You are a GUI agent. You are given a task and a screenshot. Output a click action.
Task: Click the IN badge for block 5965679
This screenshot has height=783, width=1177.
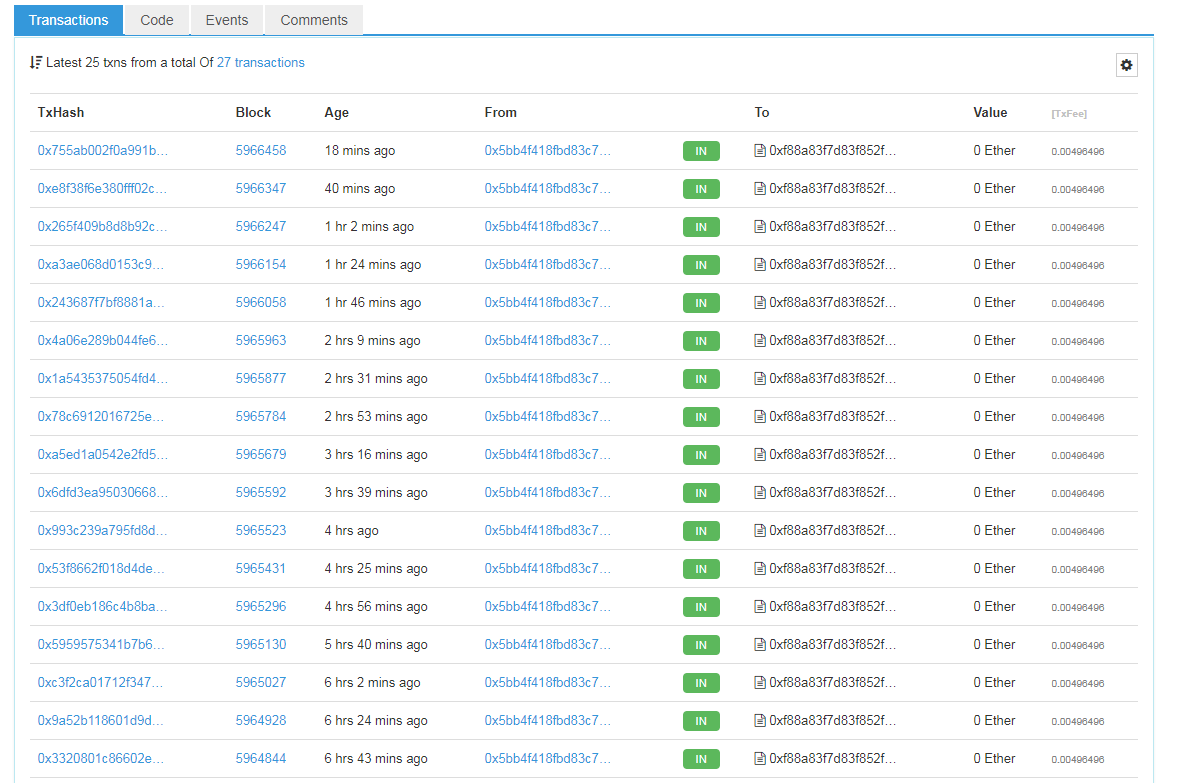(x=701, y=455)
